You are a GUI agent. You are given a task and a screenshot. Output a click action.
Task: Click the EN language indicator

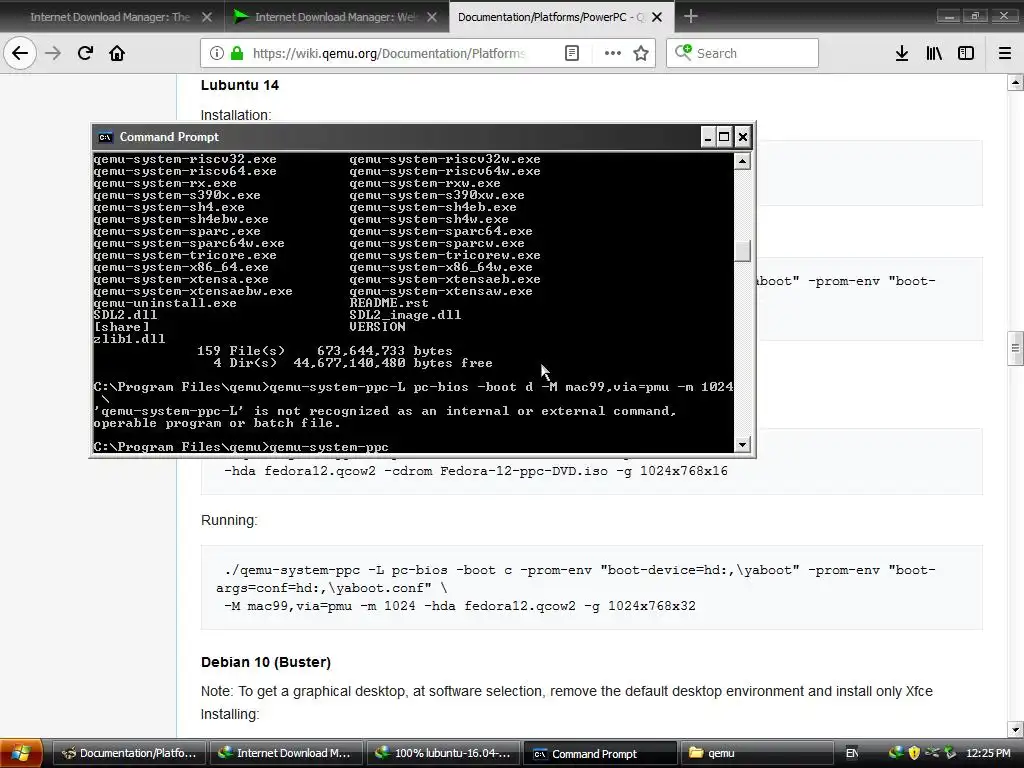[852, 753]
